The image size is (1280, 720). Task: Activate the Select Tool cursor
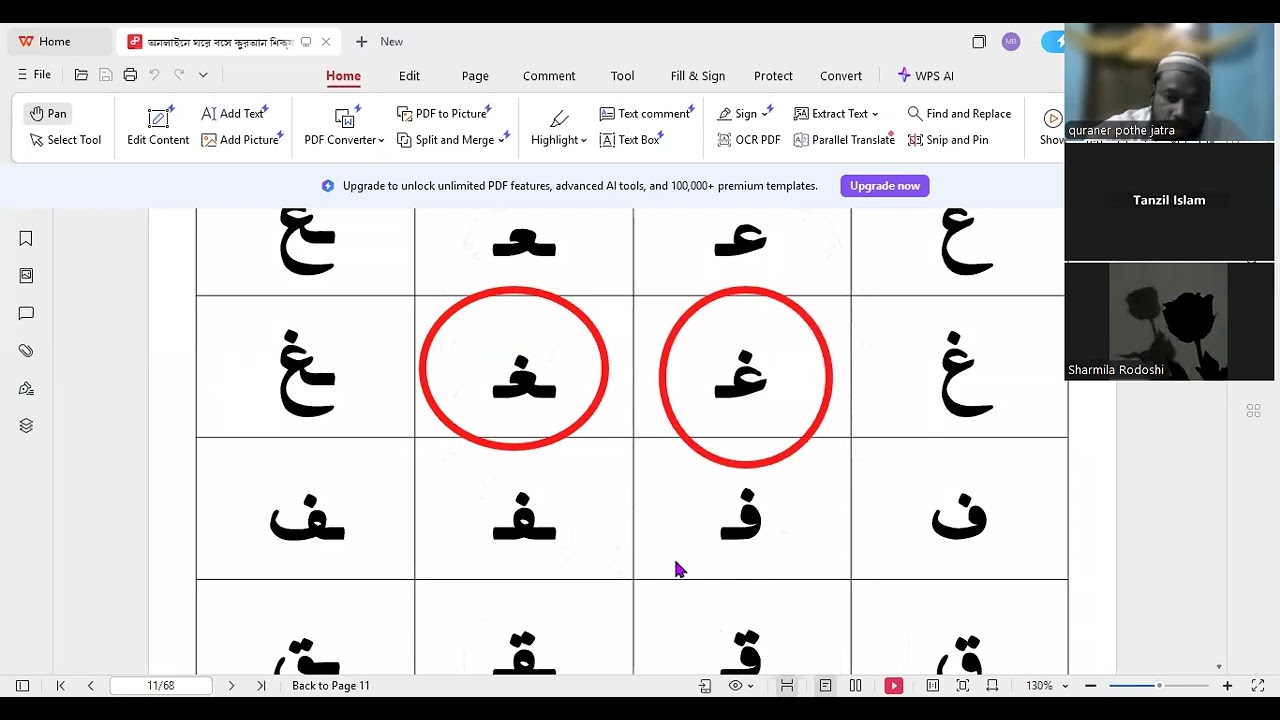[x=65, y=140]
